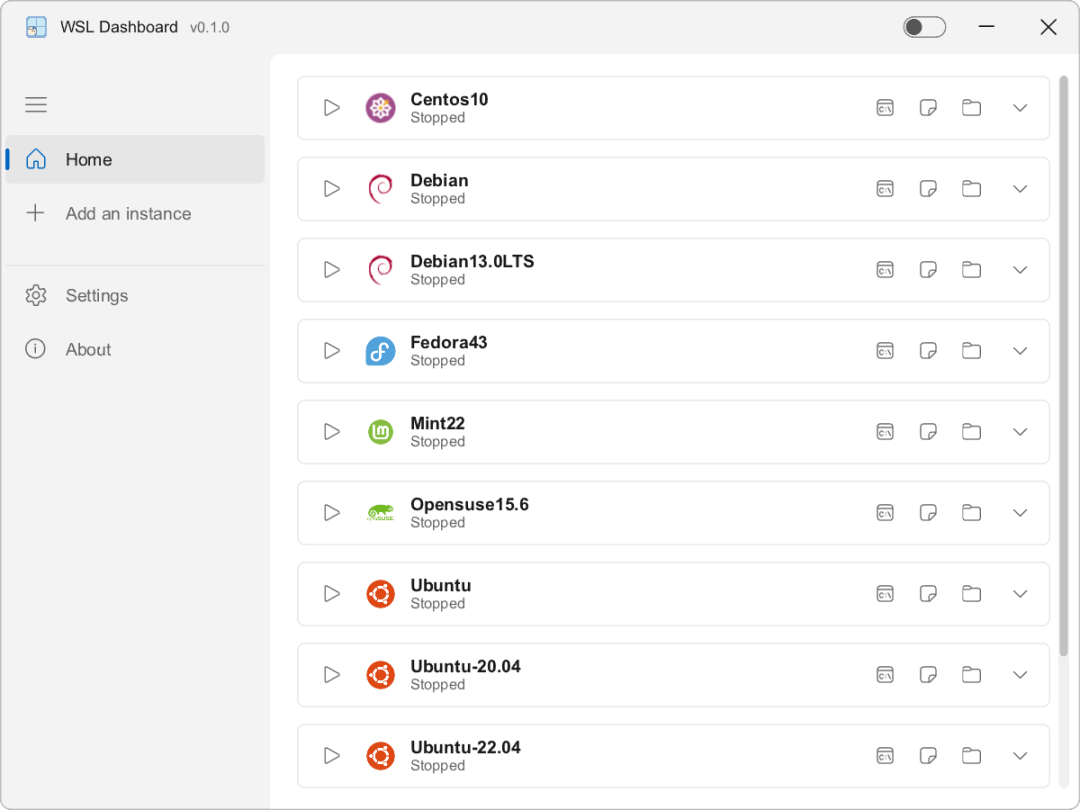This screenshot has width=1080, height=810.
Task: Click the note icon for Ubuntu-22.04
Action: 928,756
